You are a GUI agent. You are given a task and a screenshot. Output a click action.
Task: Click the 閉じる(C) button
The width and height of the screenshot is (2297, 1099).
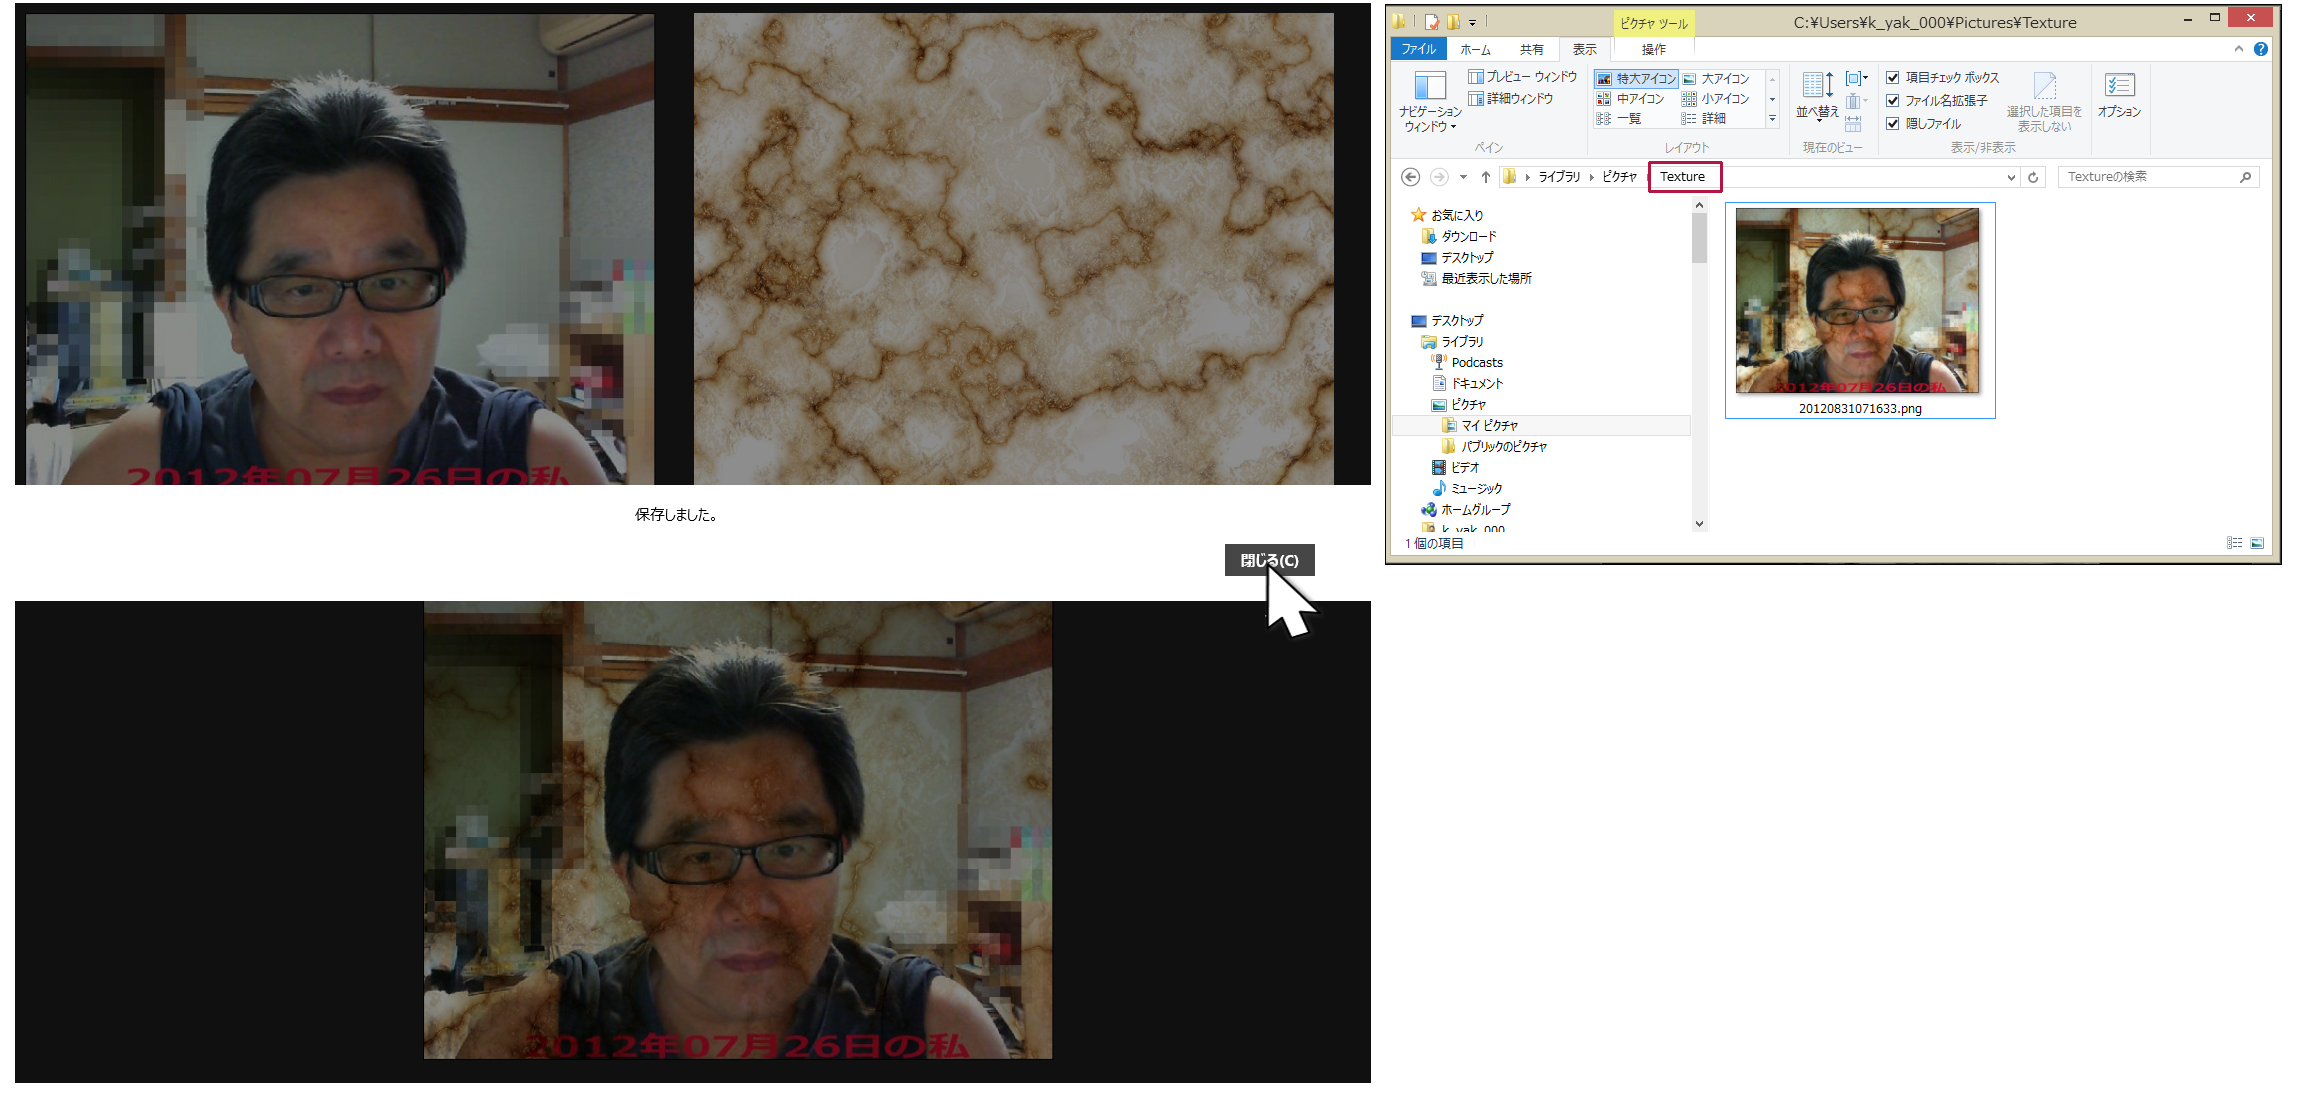tap(1269, 560)
